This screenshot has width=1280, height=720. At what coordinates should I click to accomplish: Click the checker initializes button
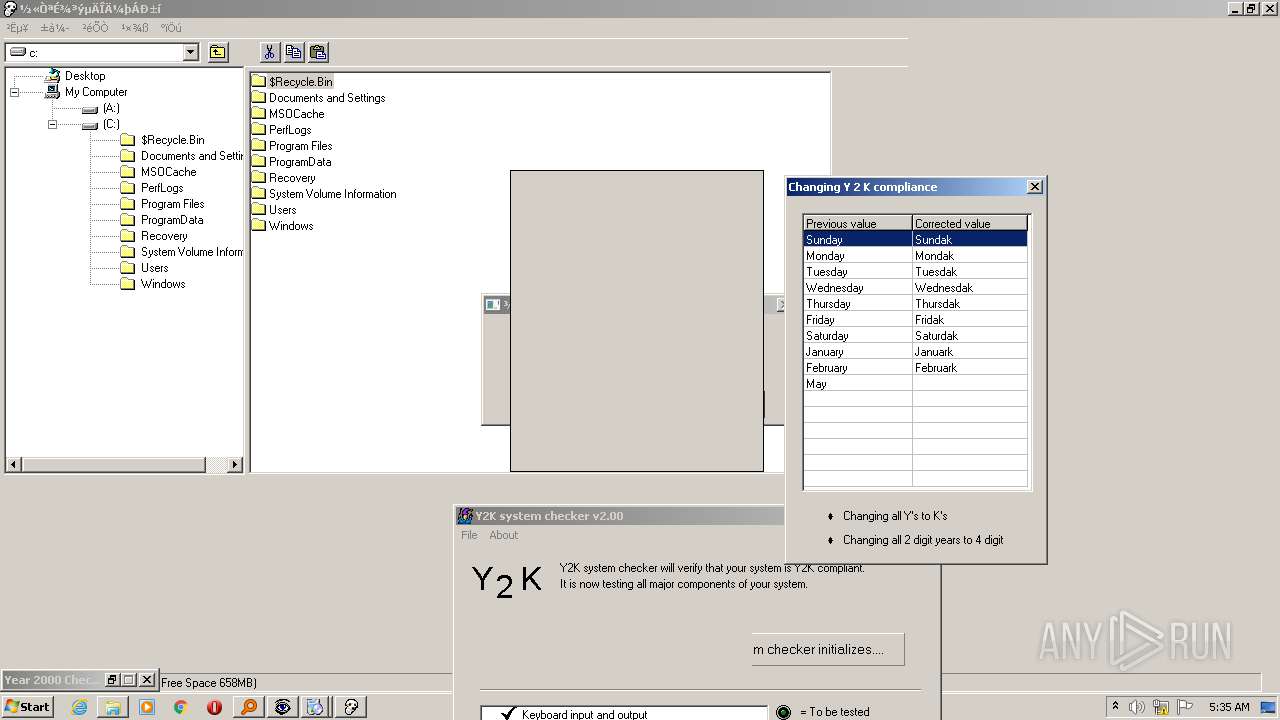(x=828, y=649)
